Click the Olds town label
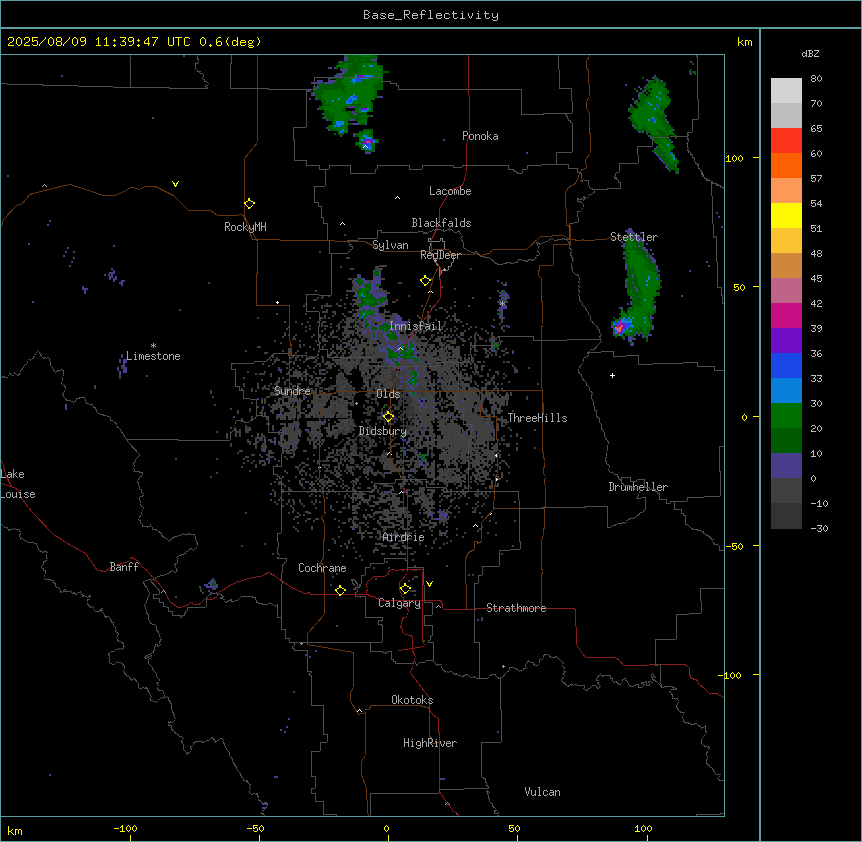Viewport: 862px width, 842px height. coord(388,394)
